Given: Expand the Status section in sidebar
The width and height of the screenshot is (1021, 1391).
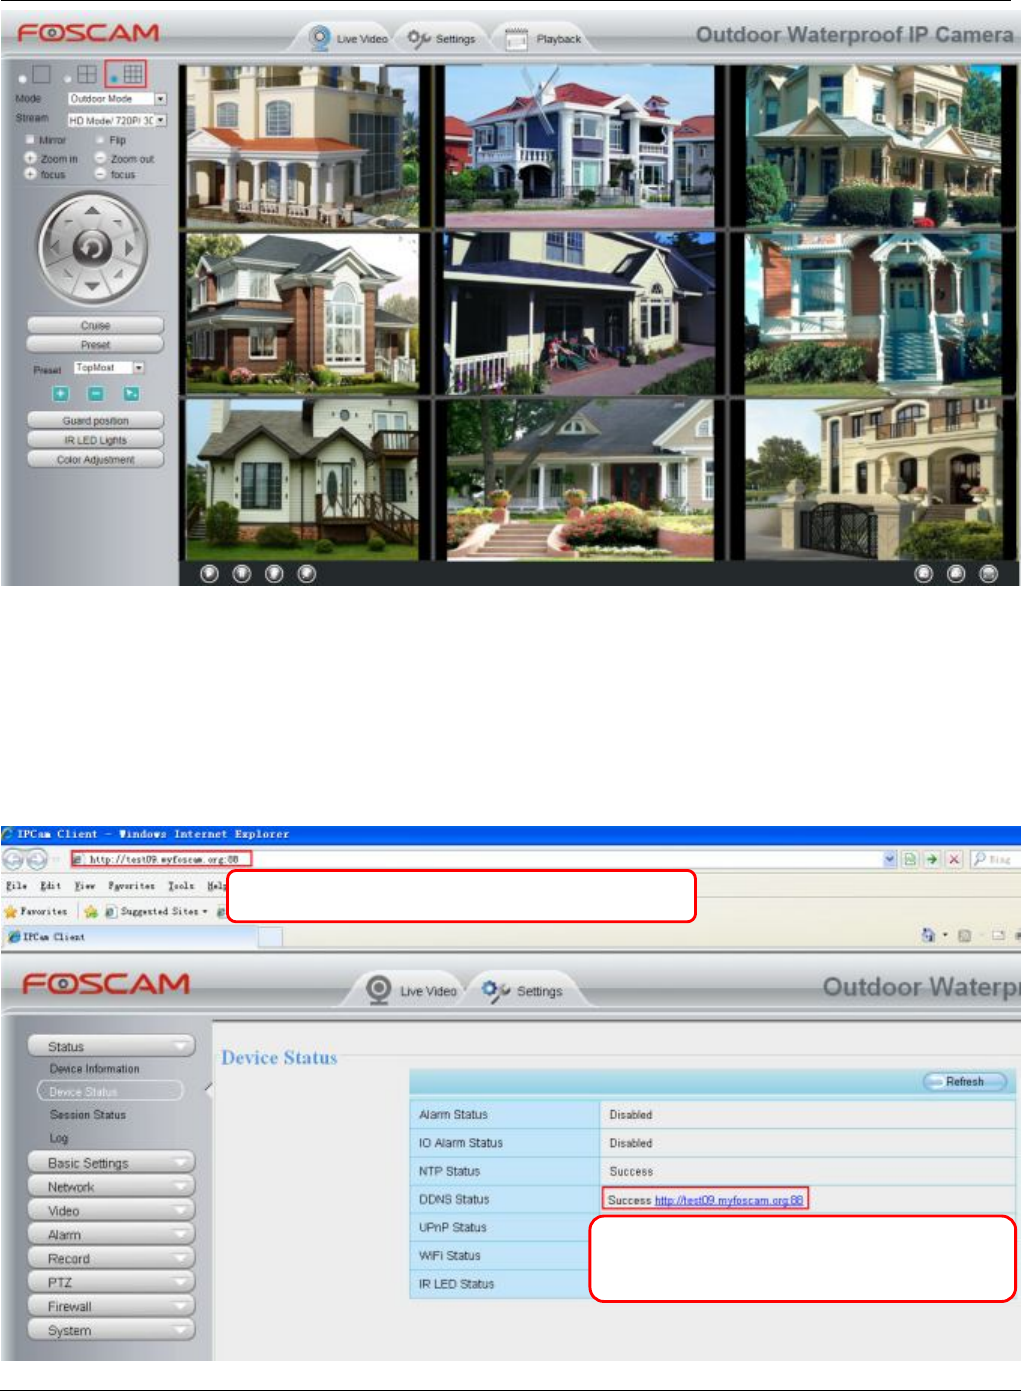Looking at the screenshot, I should click(x=111, y=1046).
